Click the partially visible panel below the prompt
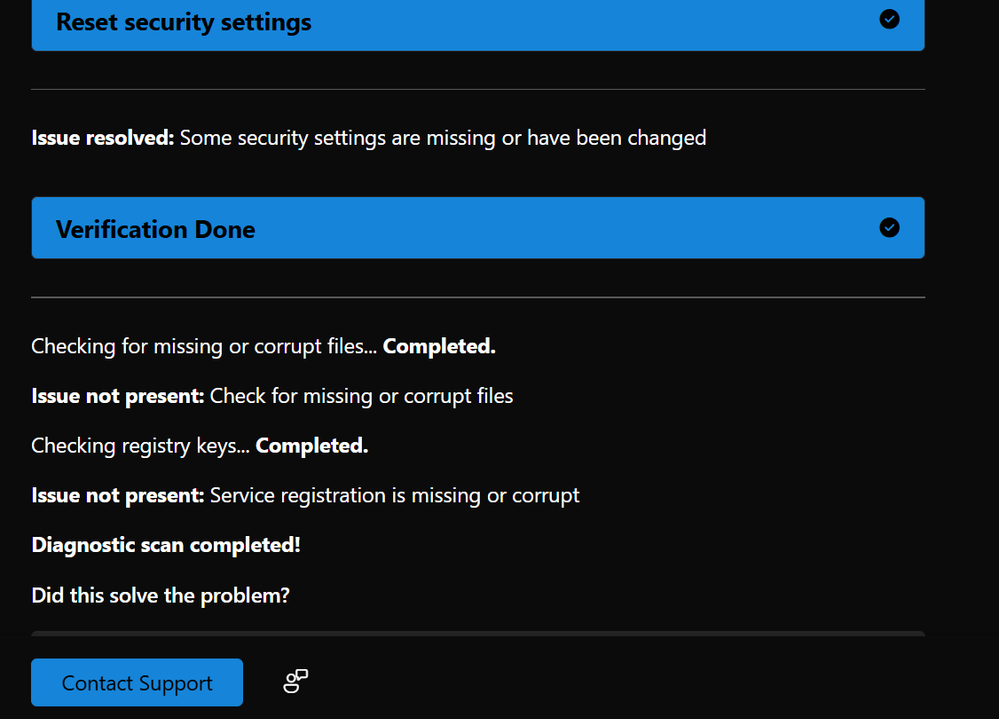The width and height of the screenshot is (999, 719). pyautogui.click(x=478, y=634)
